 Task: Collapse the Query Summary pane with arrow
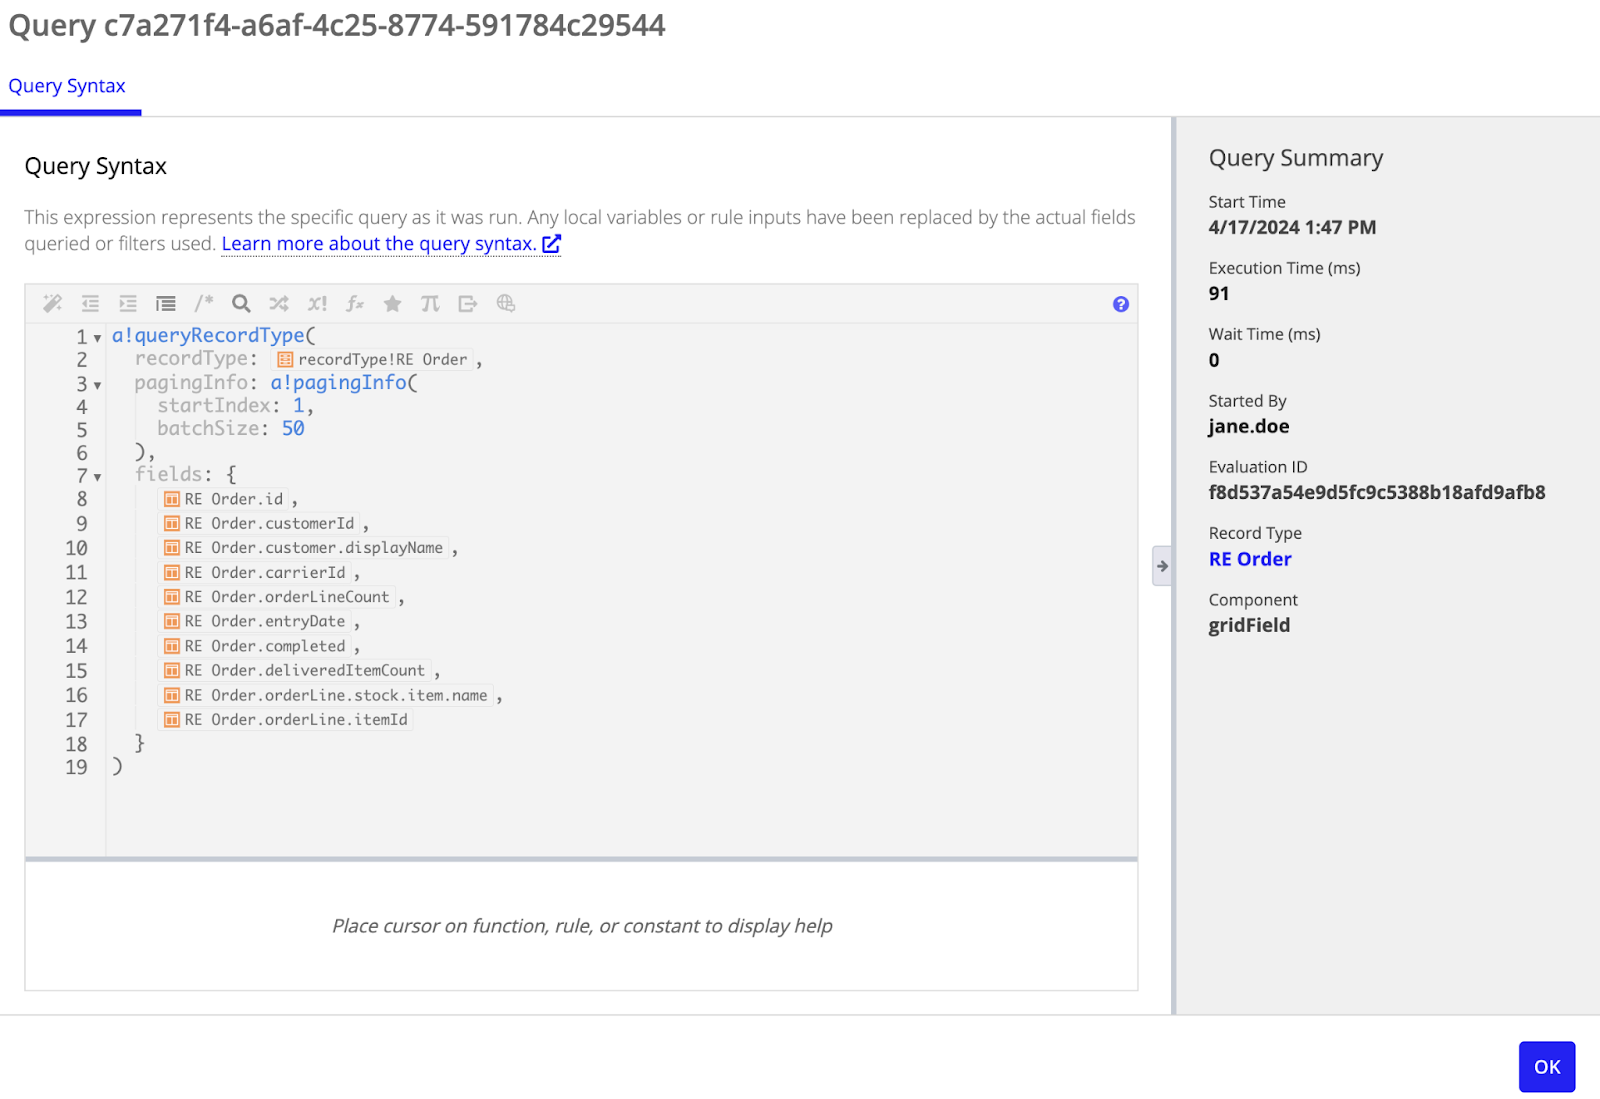coord(1162,566)
